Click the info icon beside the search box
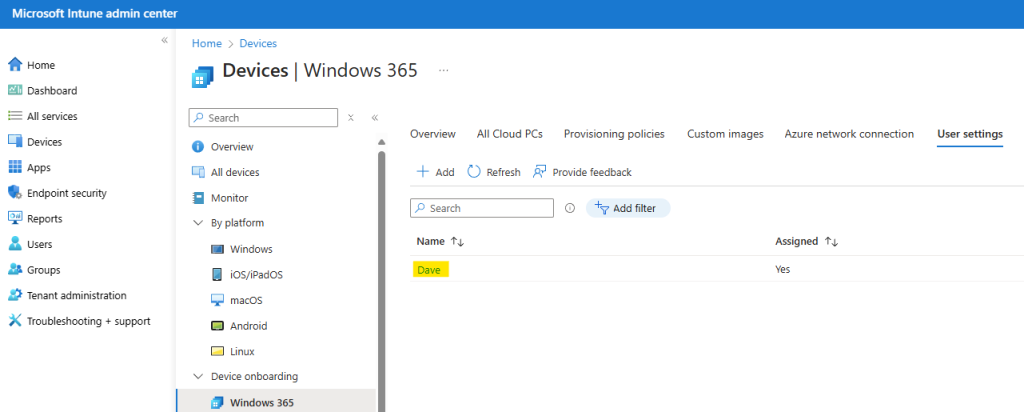Screen dimensions: 1024x412 tap(569, 208)
